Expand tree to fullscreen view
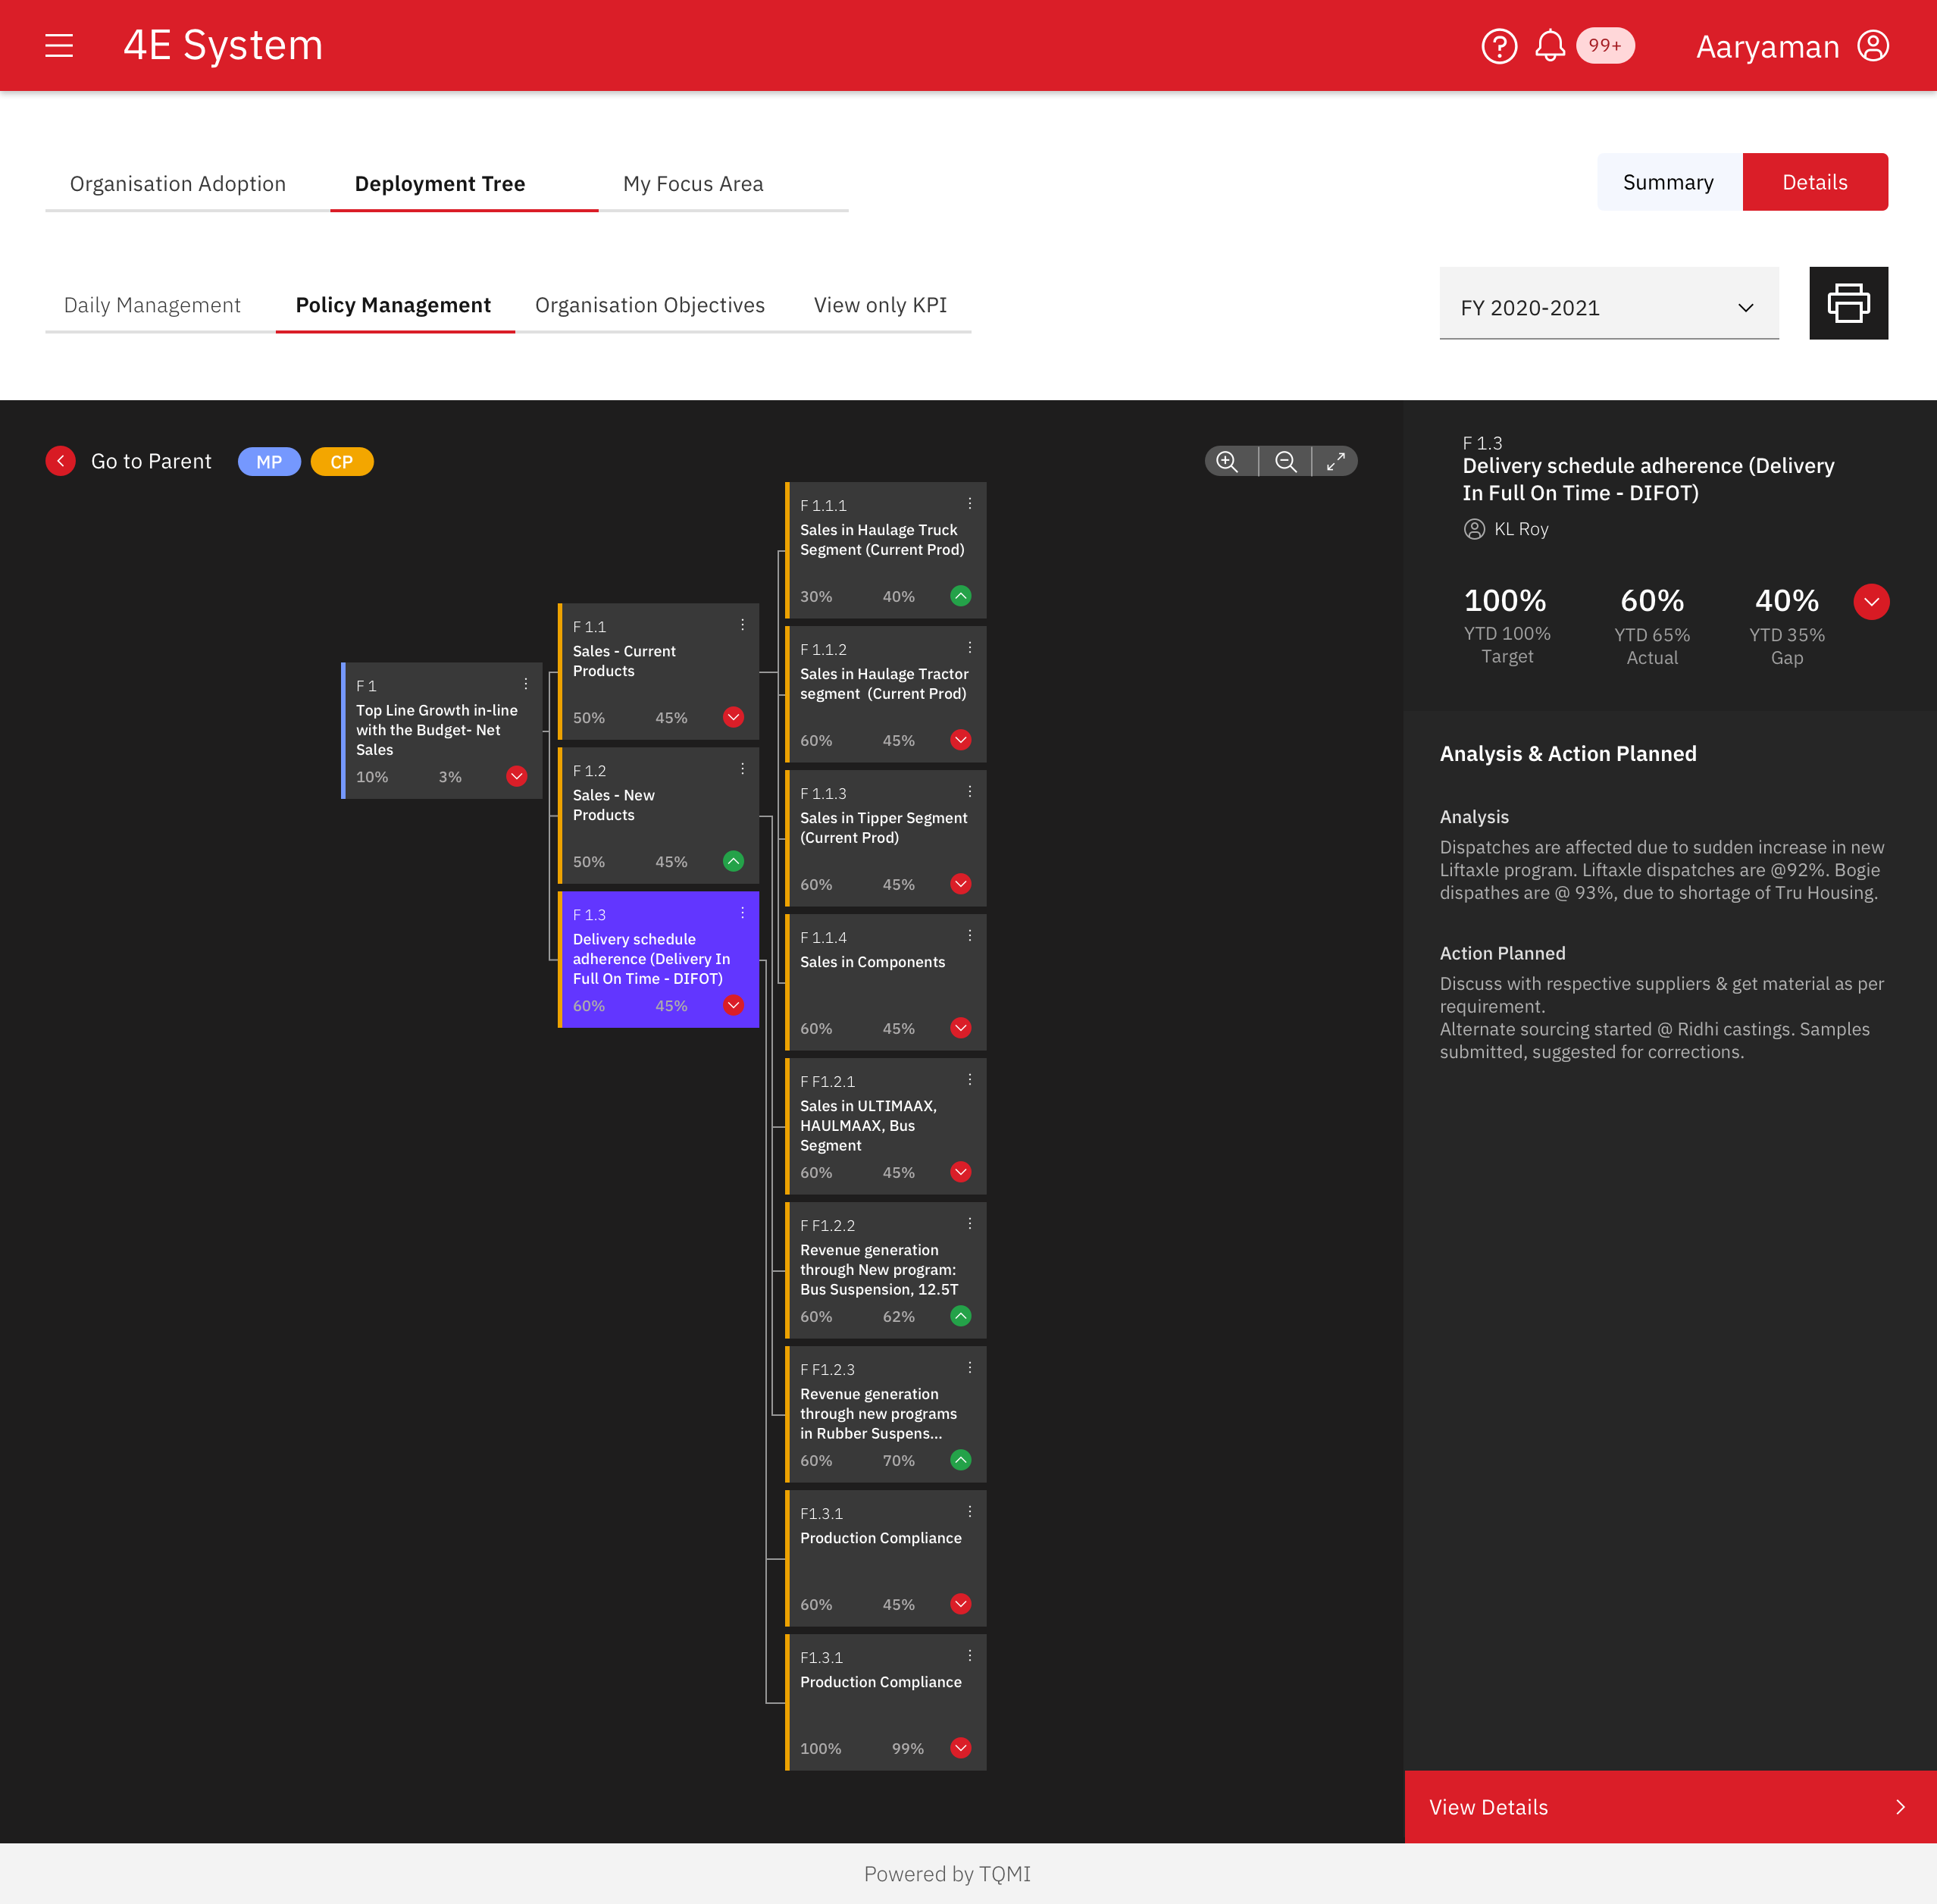The image size is (1937, 1904). (x=1335, y=461)
